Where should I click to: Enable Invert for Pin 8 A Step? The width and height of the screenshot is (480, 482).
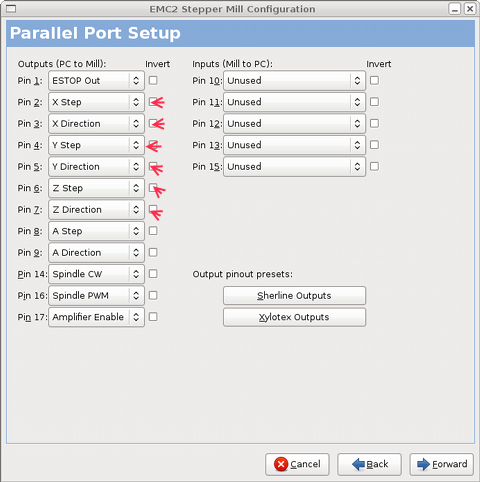coord(153,231)
